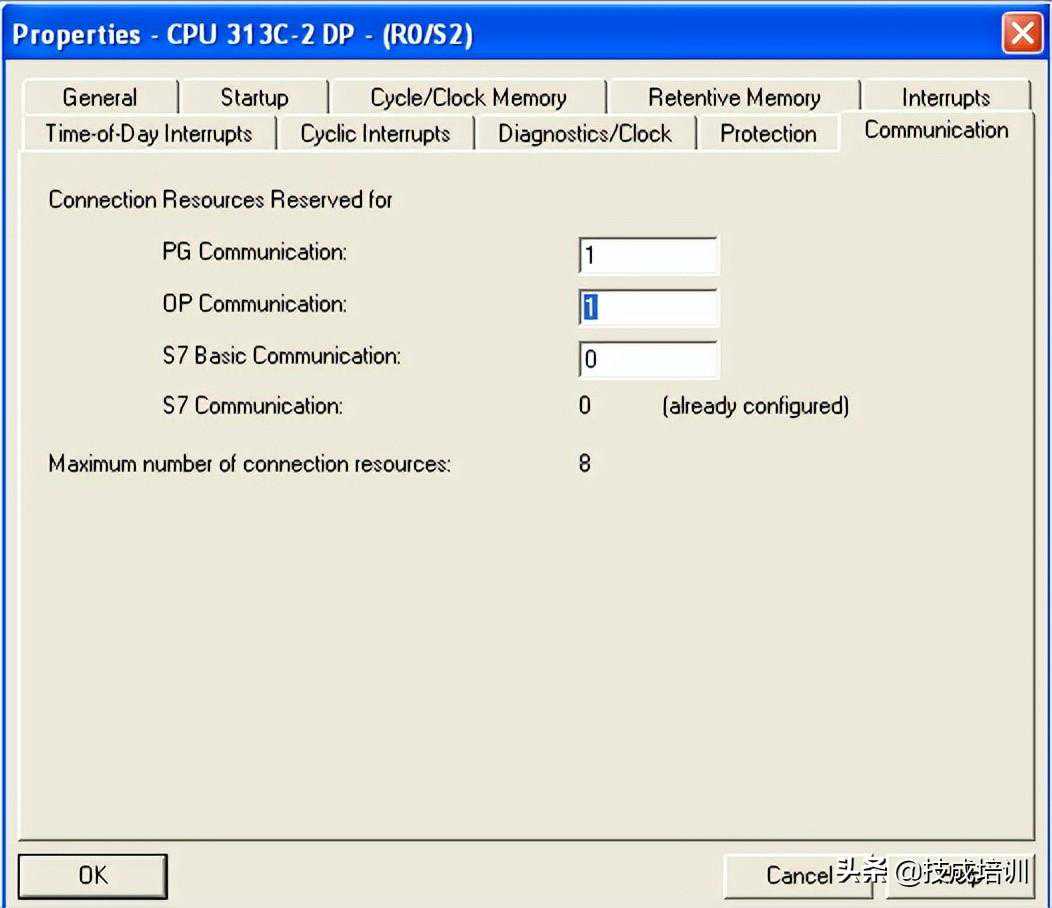Select the Cycle/Clock Memory tab

click(x=468, y=98)
